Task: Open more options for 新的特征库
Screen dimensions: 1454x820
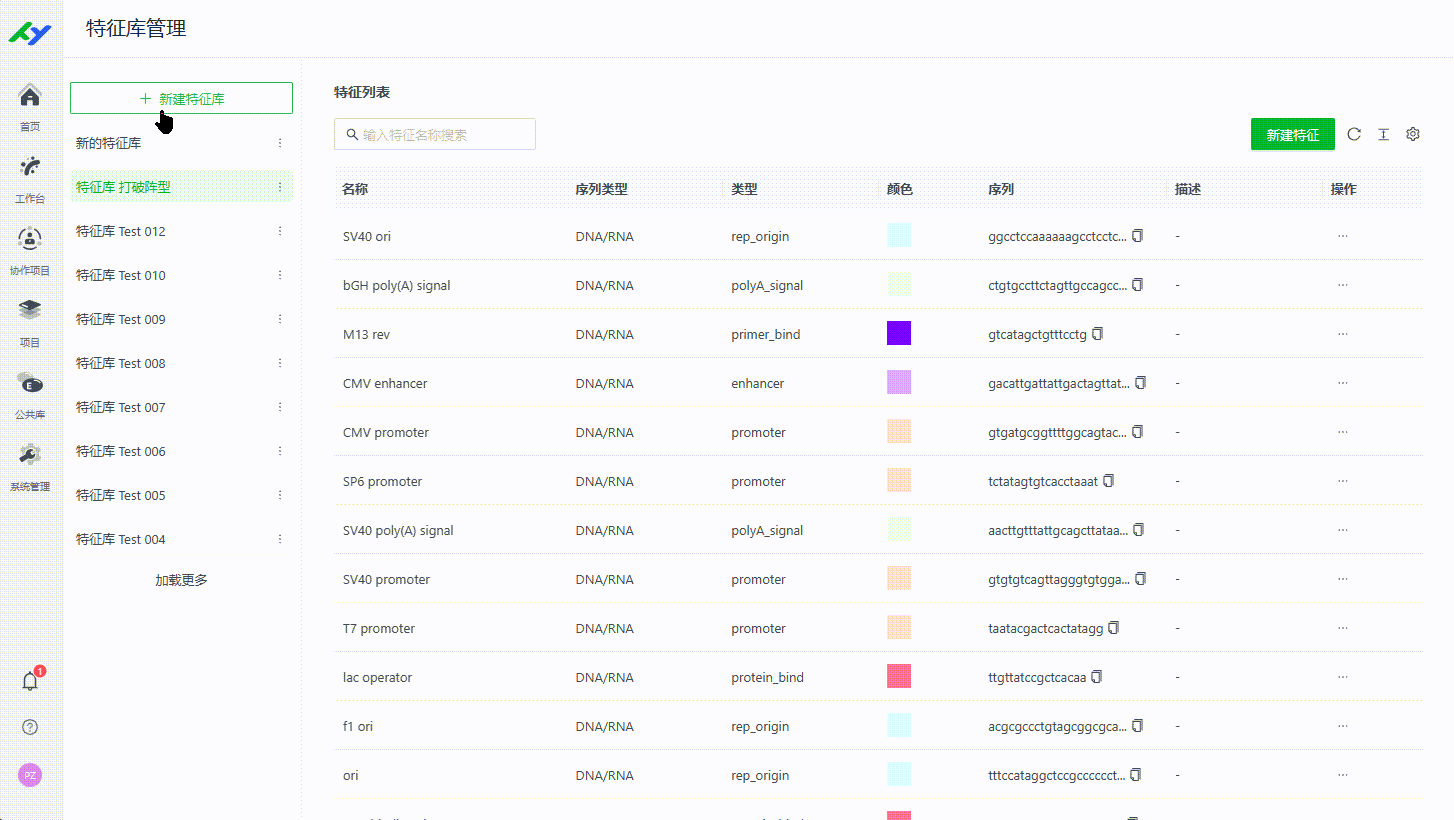Action: pos(280,143)
